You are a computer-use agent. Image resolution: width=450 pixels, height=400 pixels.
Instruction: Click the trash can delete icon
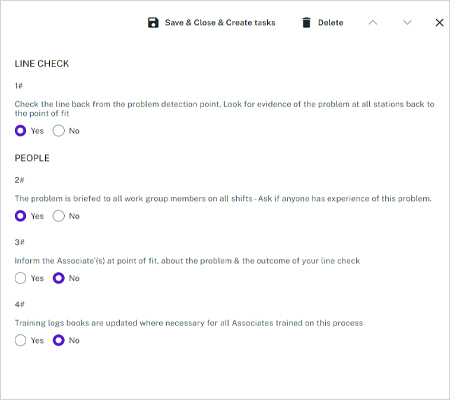pyautogui.click(x=306, y=23)
